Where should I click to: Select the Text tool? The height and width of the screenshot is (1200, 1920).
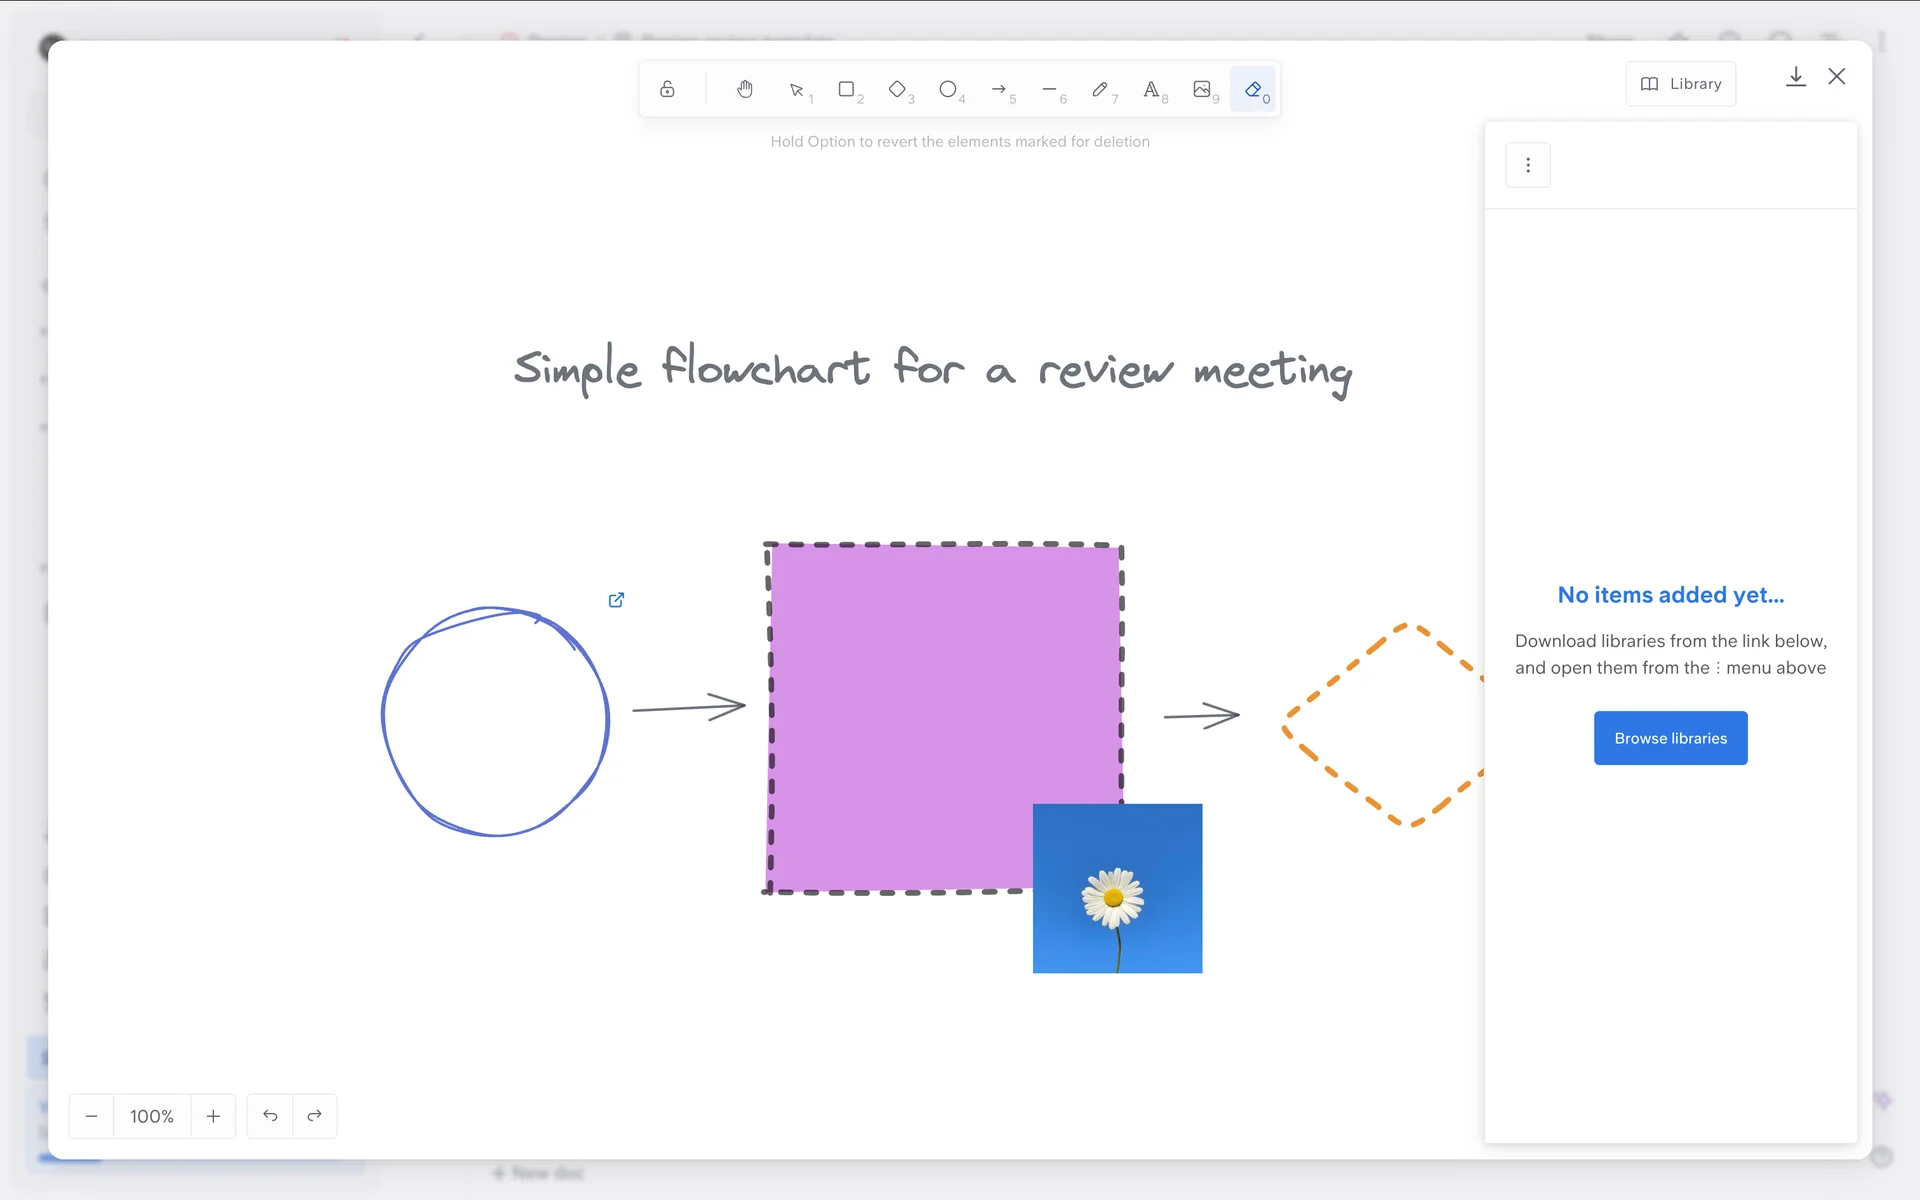[1151, 89]
